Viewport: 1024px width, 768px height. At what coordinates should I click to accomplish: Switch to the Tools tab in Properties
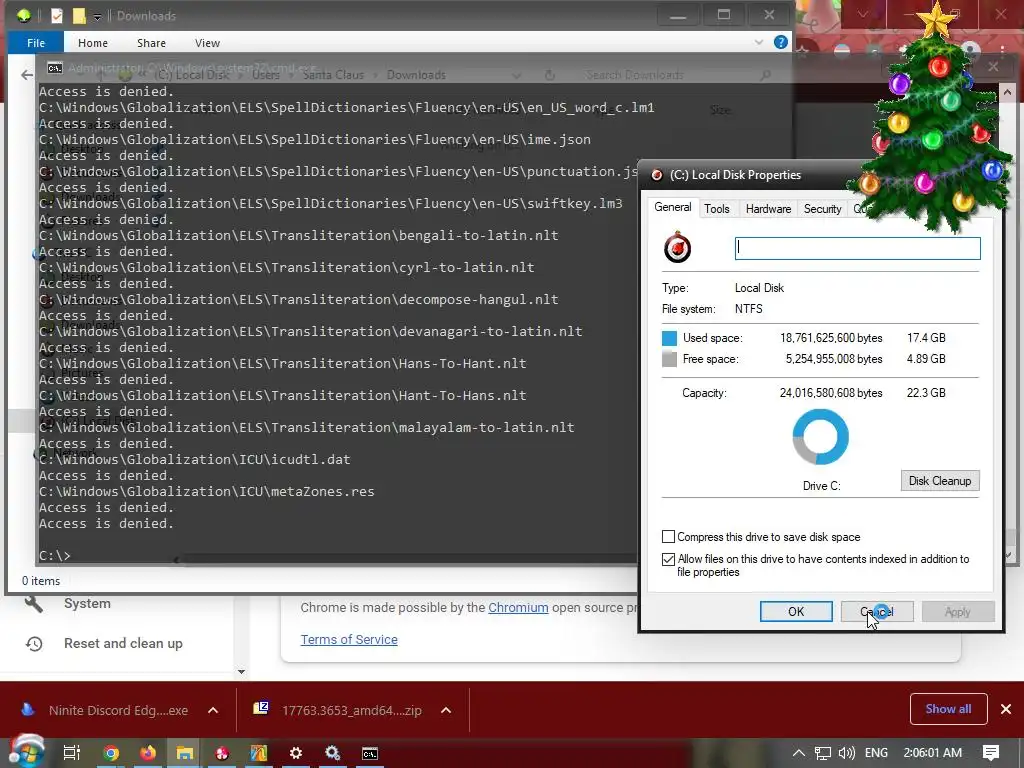(x=716, y=209)
